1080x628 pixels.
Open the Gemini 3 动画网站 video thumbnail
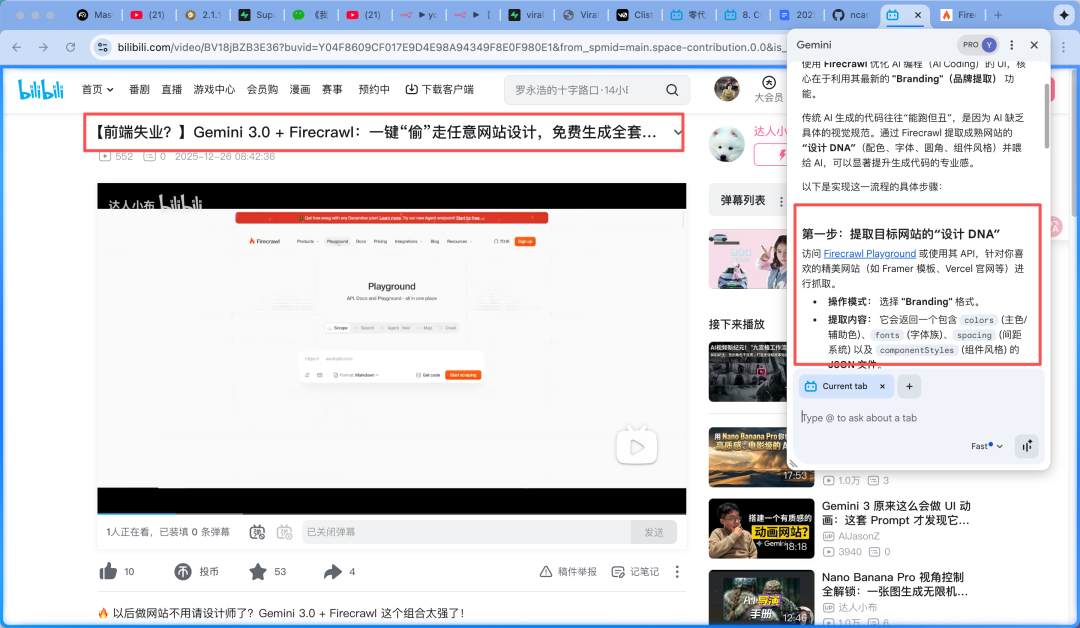(x=761, y=528)
